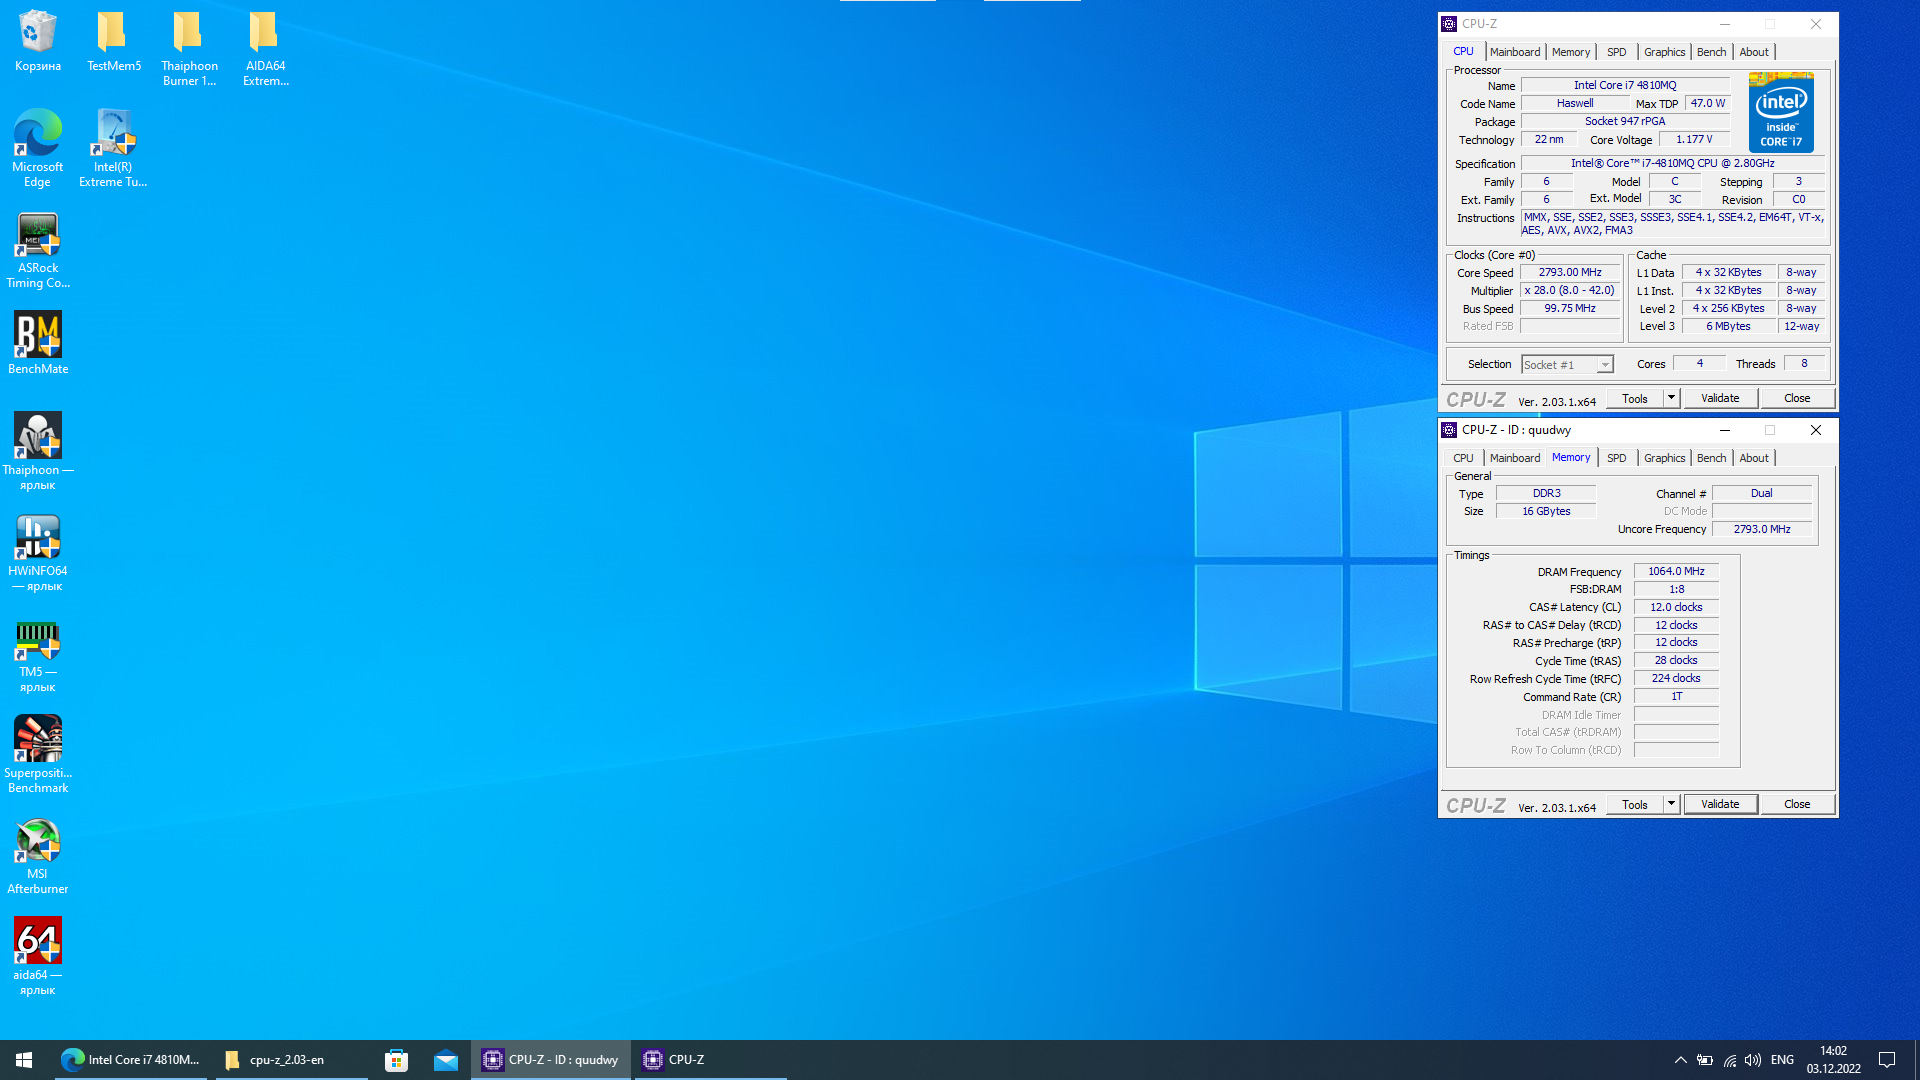Image resolution: width=1920 pixels, height=1080 pixels.
Task: Change ENG input language indicator
Action: coord(1782,1060)
